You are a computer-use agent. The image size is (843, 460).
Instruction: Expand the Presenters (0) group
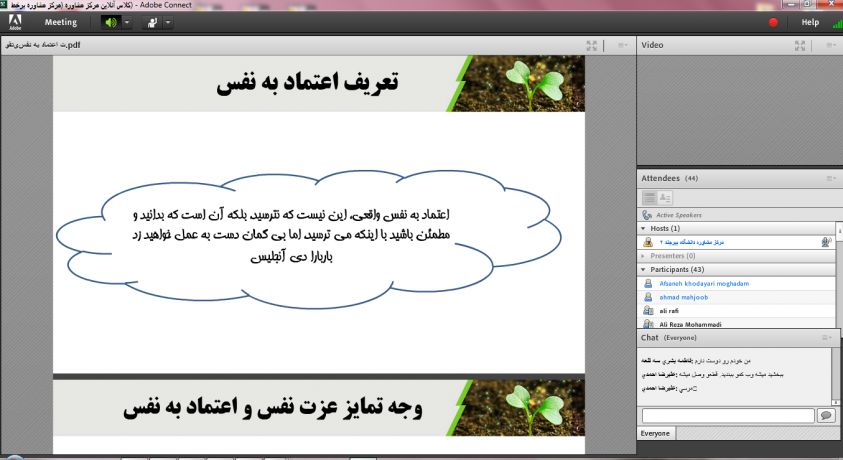(x=643, y=256)
